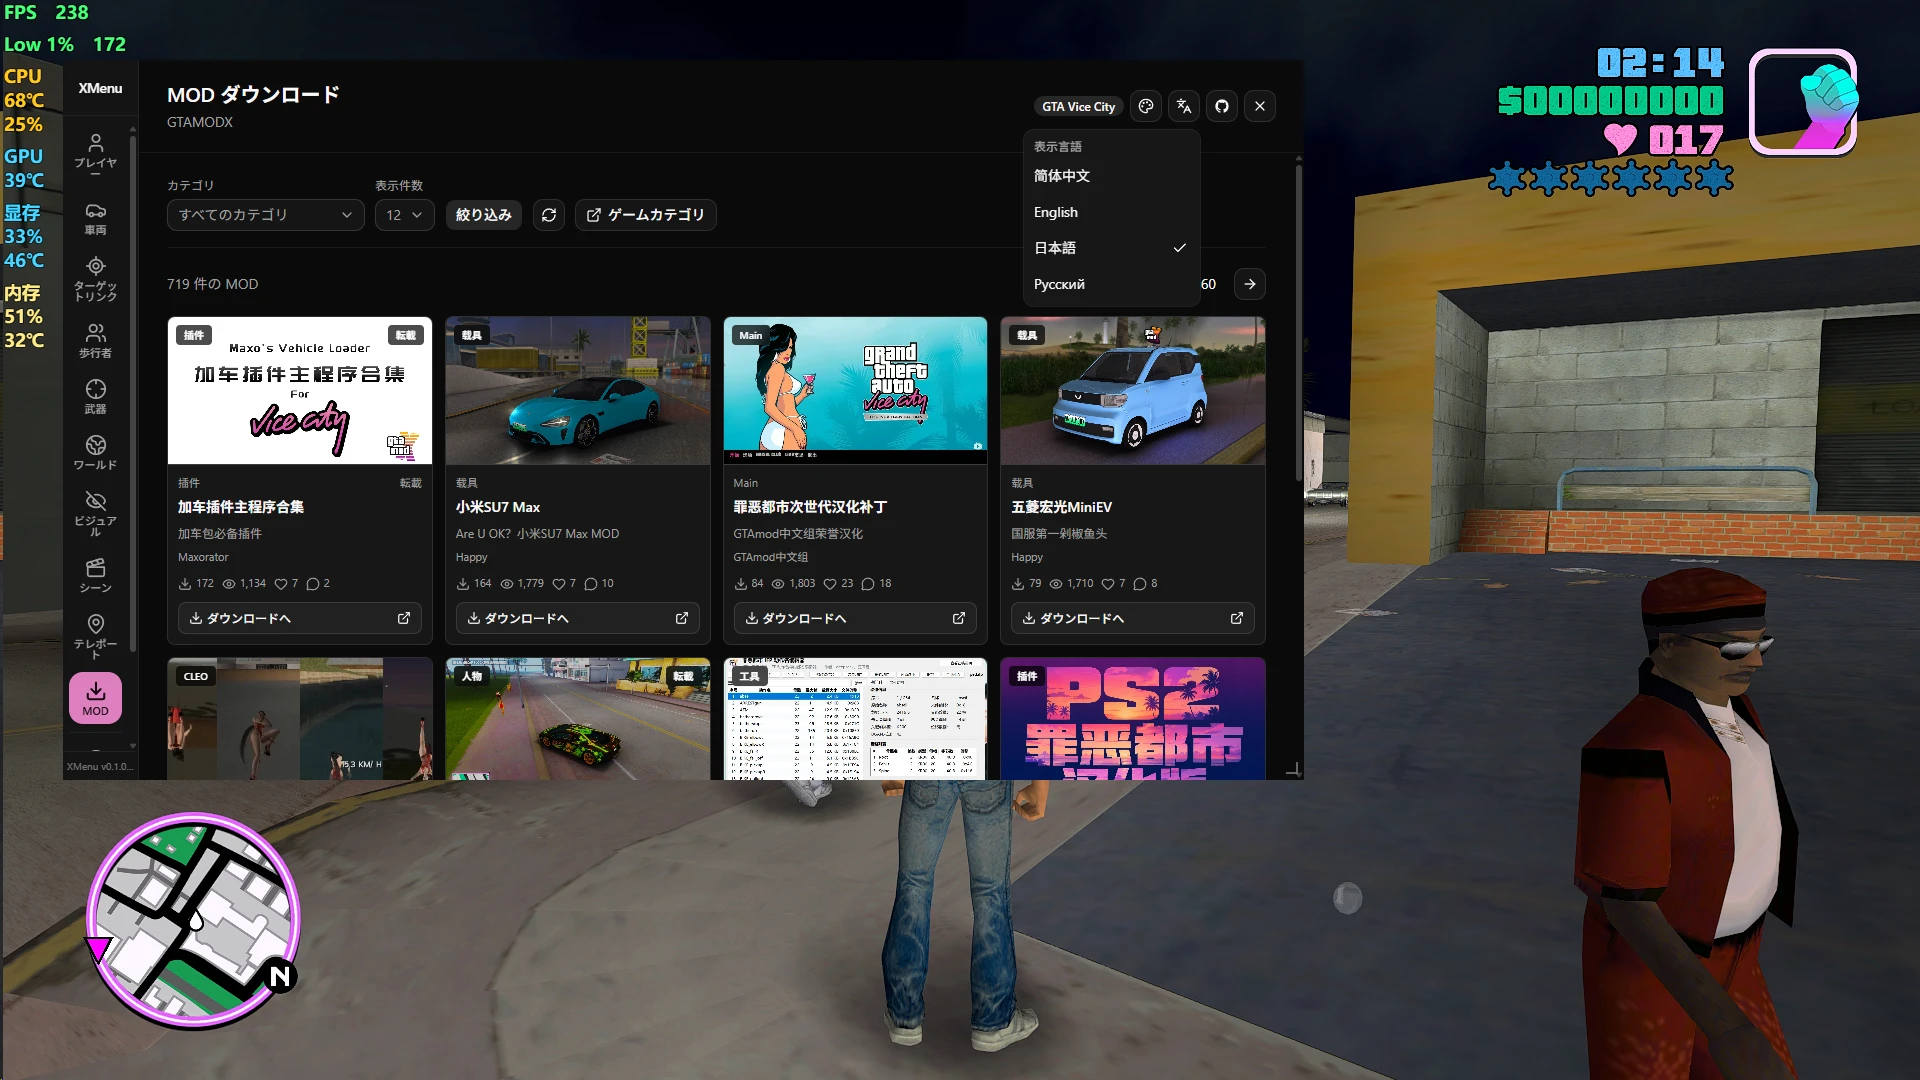Open the プレイヤー (player) sidebar section
The width and height of the screenshot is (1920, 1080).
click(x=95, y=154)
